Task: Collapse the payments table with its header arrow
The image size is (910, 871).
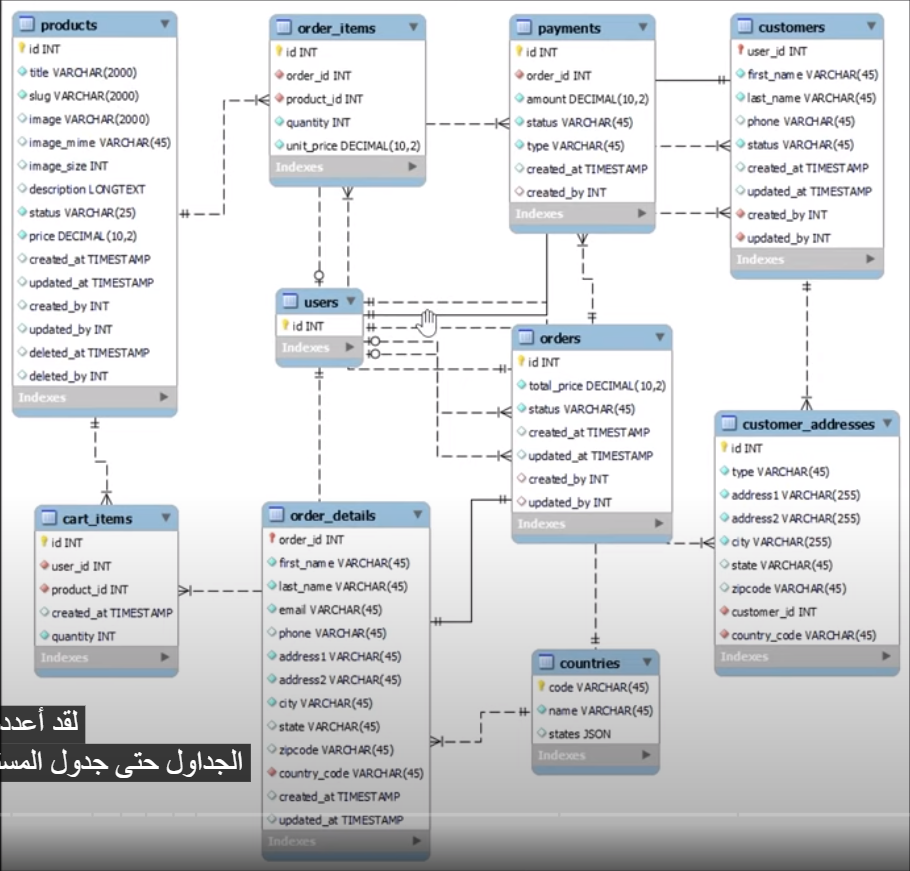Action: 642,29
